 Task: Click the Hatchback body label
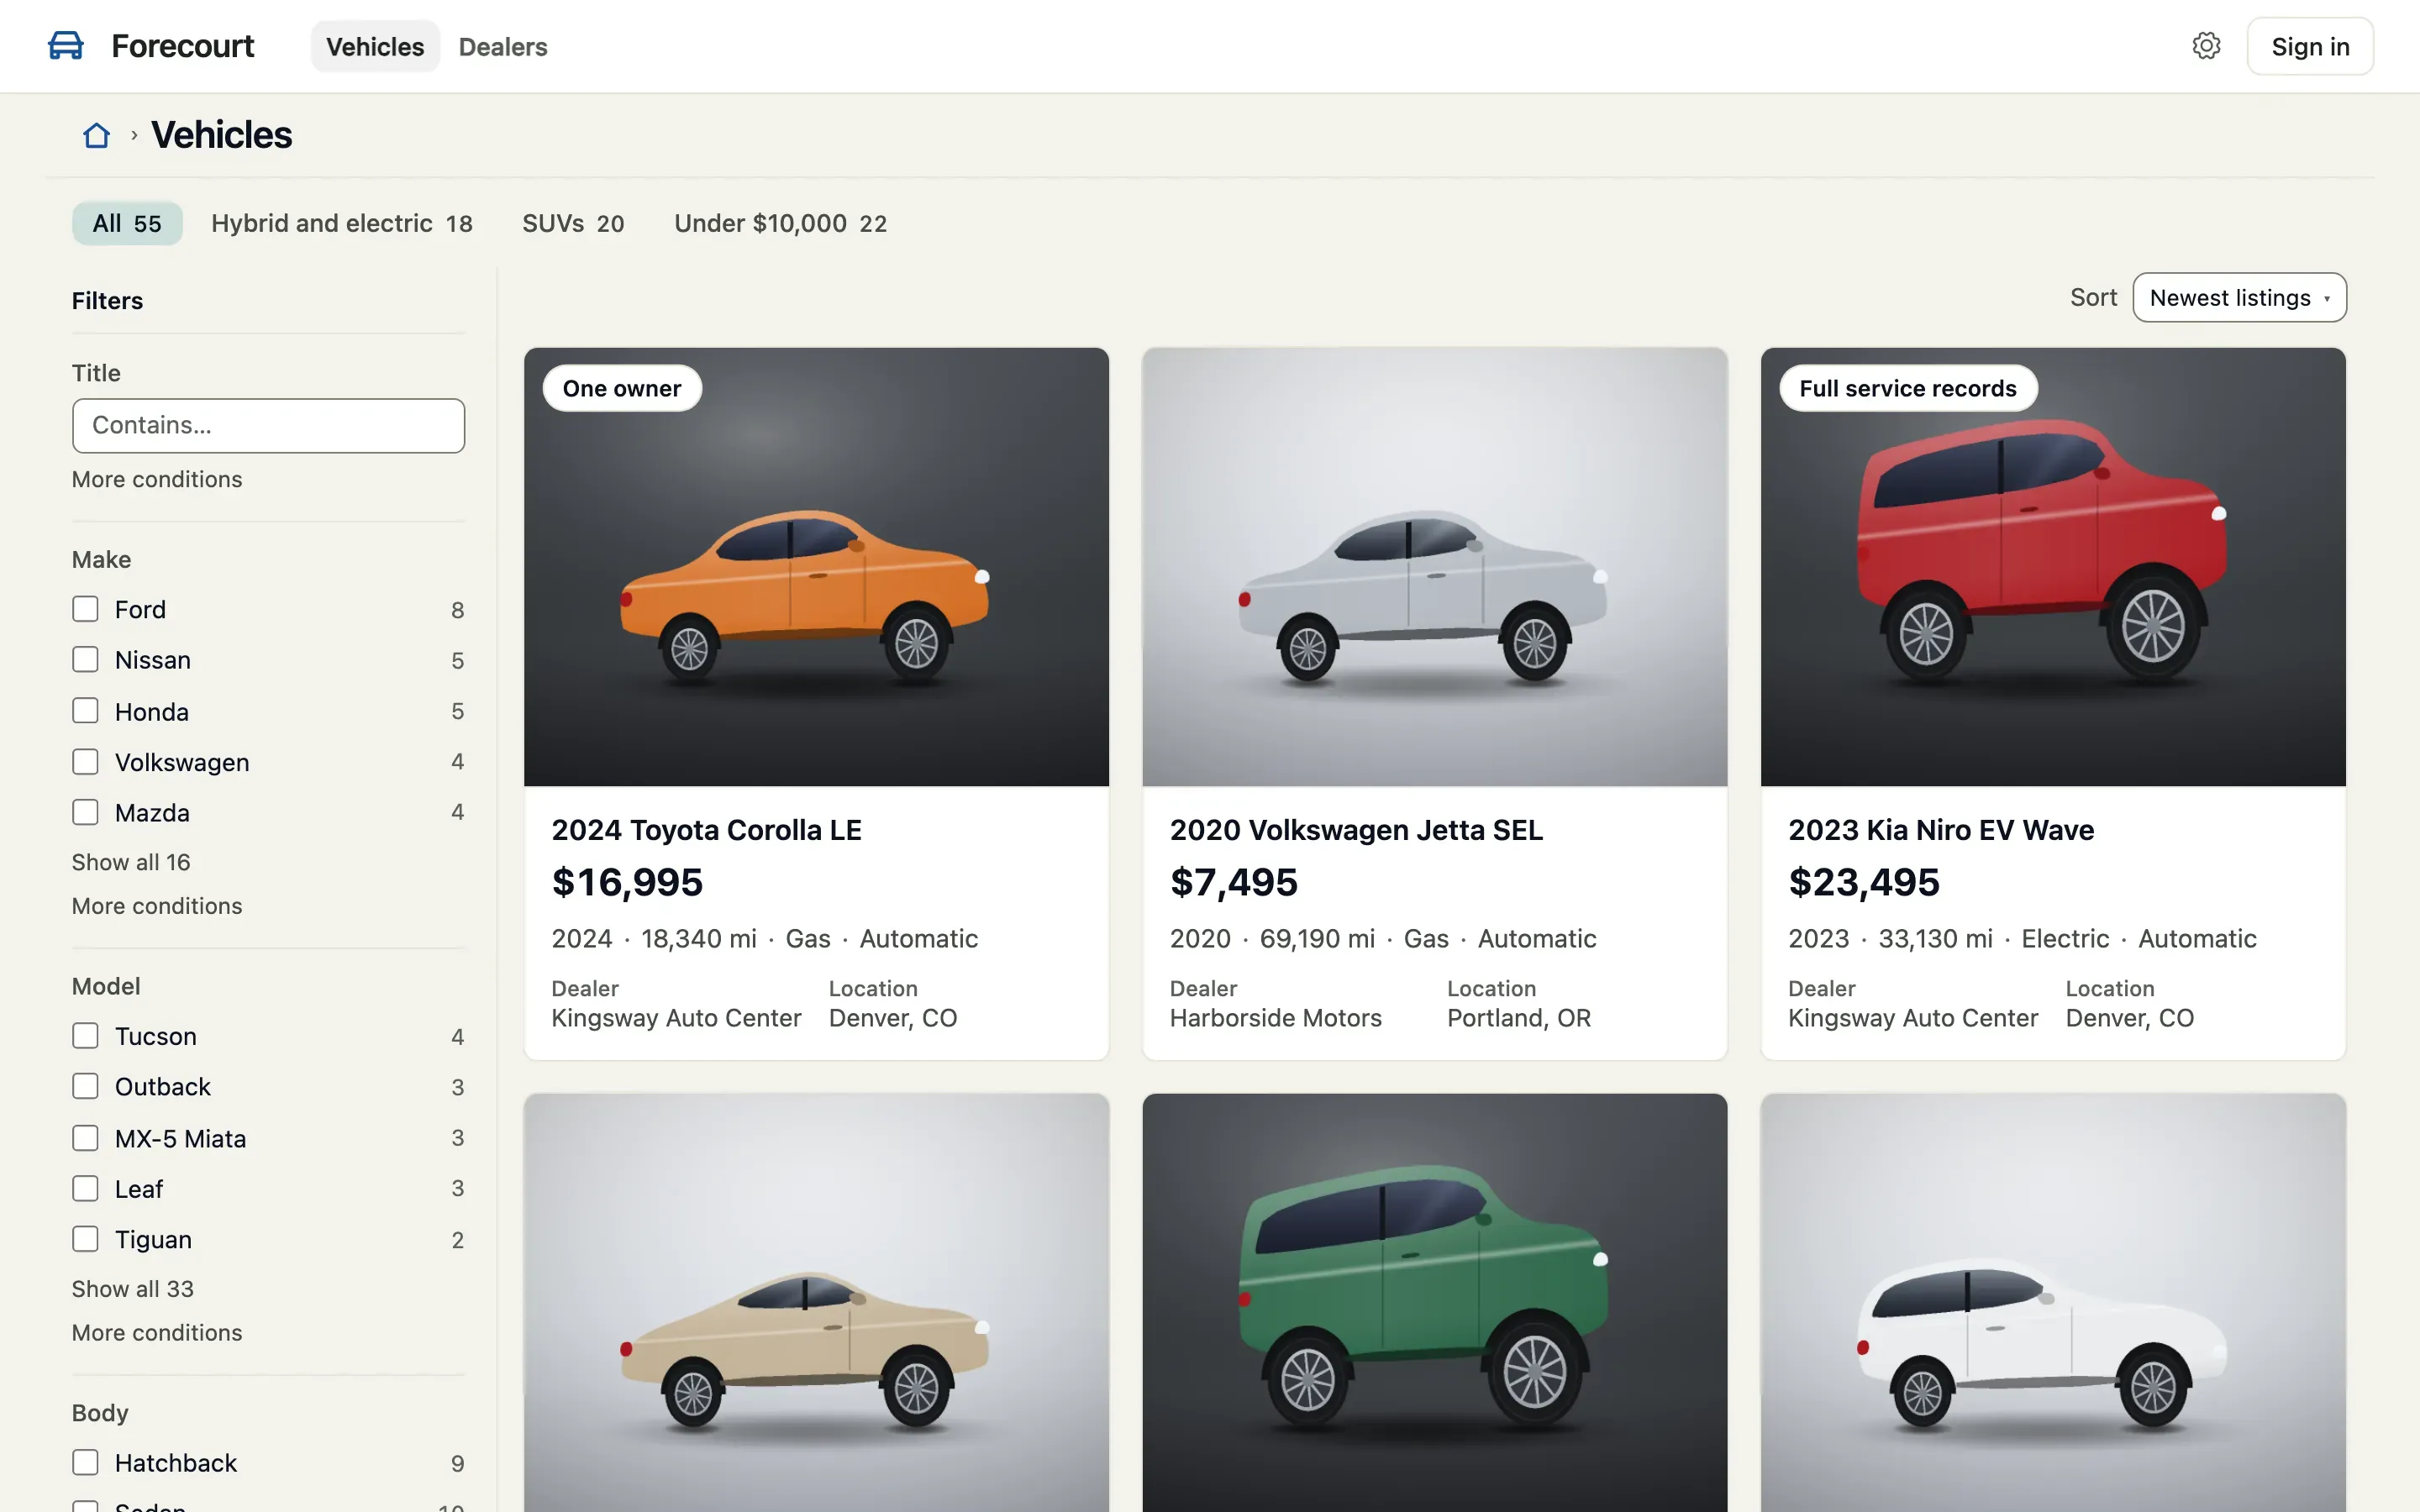tap(176, 1463)
